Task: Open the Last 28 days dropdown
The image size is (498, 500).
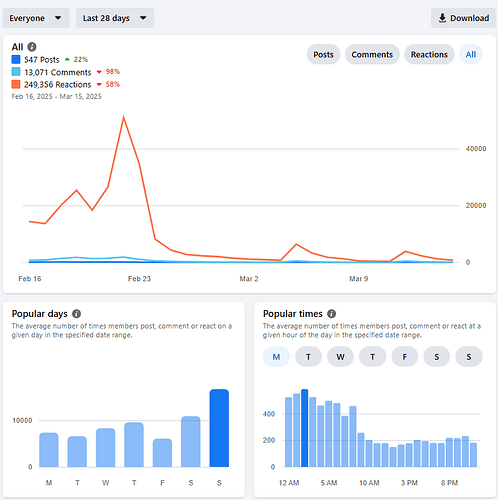Action: [115, 18]
